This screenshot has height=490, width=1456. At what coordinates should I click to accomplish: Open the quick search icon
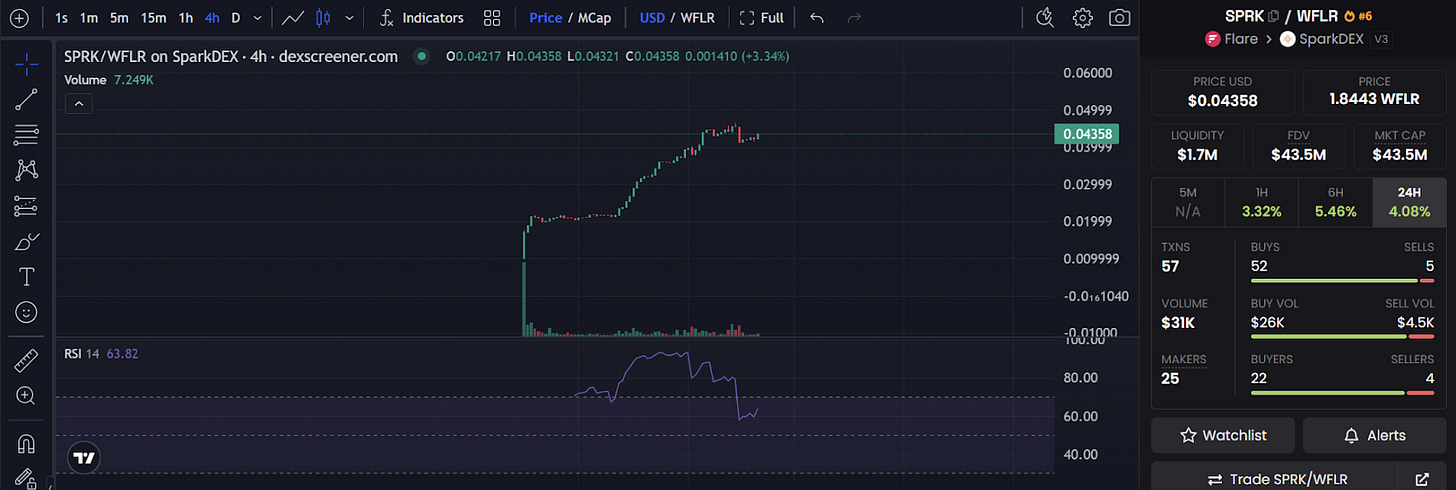(x=1045, y=18)
